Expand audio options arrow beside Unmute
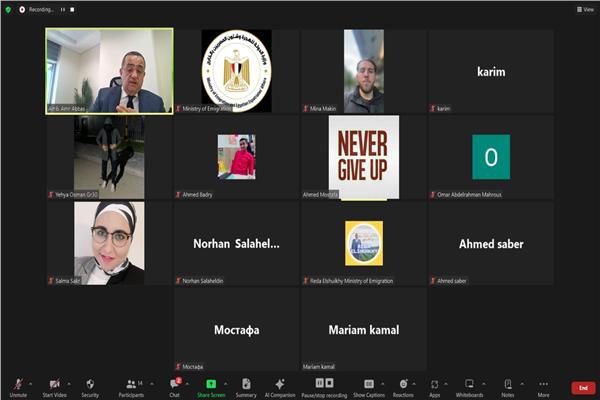The image size is (600, 400). (31, 384)
